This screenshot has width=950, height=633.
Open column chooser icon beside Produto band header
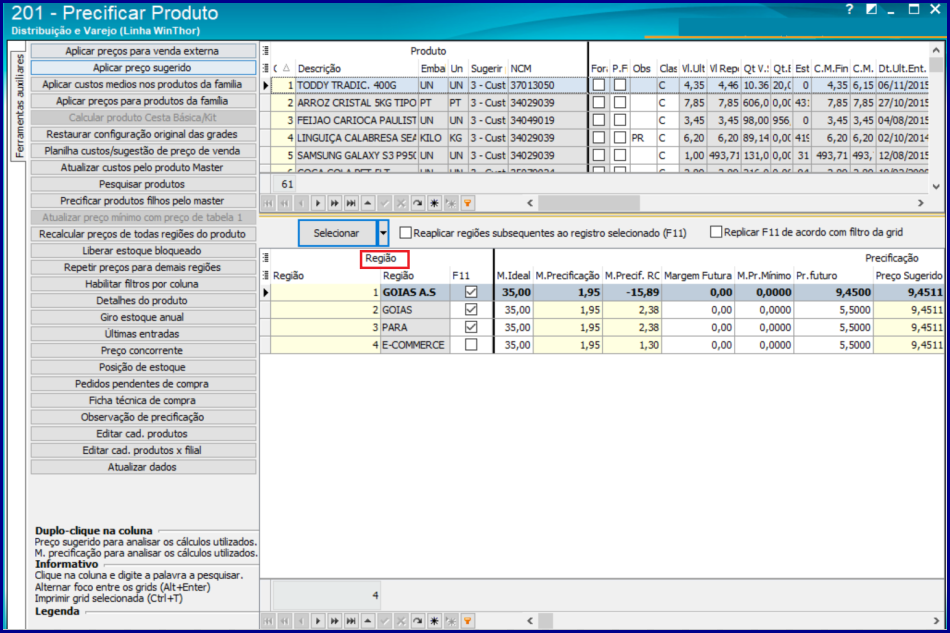[x=265, y=51]
